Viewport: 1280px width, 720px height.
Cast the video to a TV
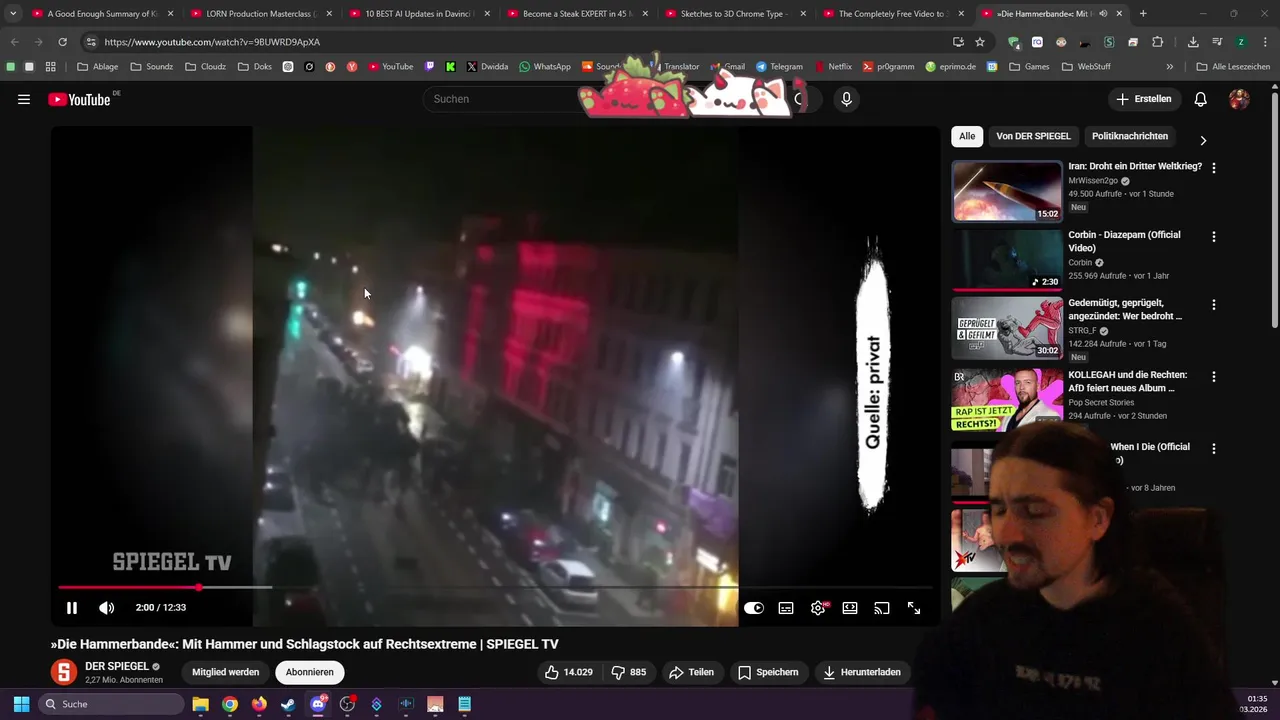point(882,608)
